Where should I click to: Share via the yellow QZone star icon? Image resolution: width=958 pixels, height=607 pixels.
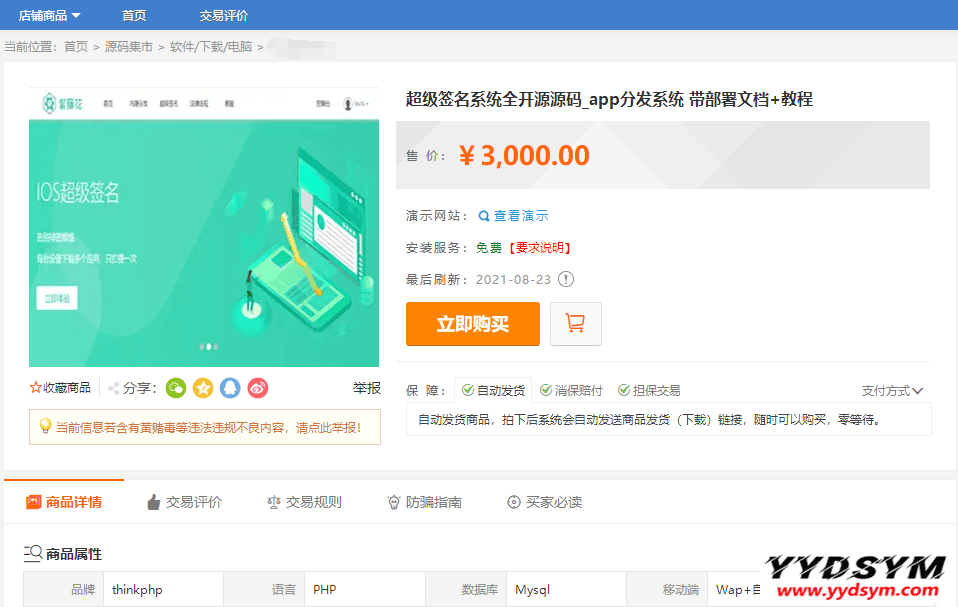(x=203, y=388)
